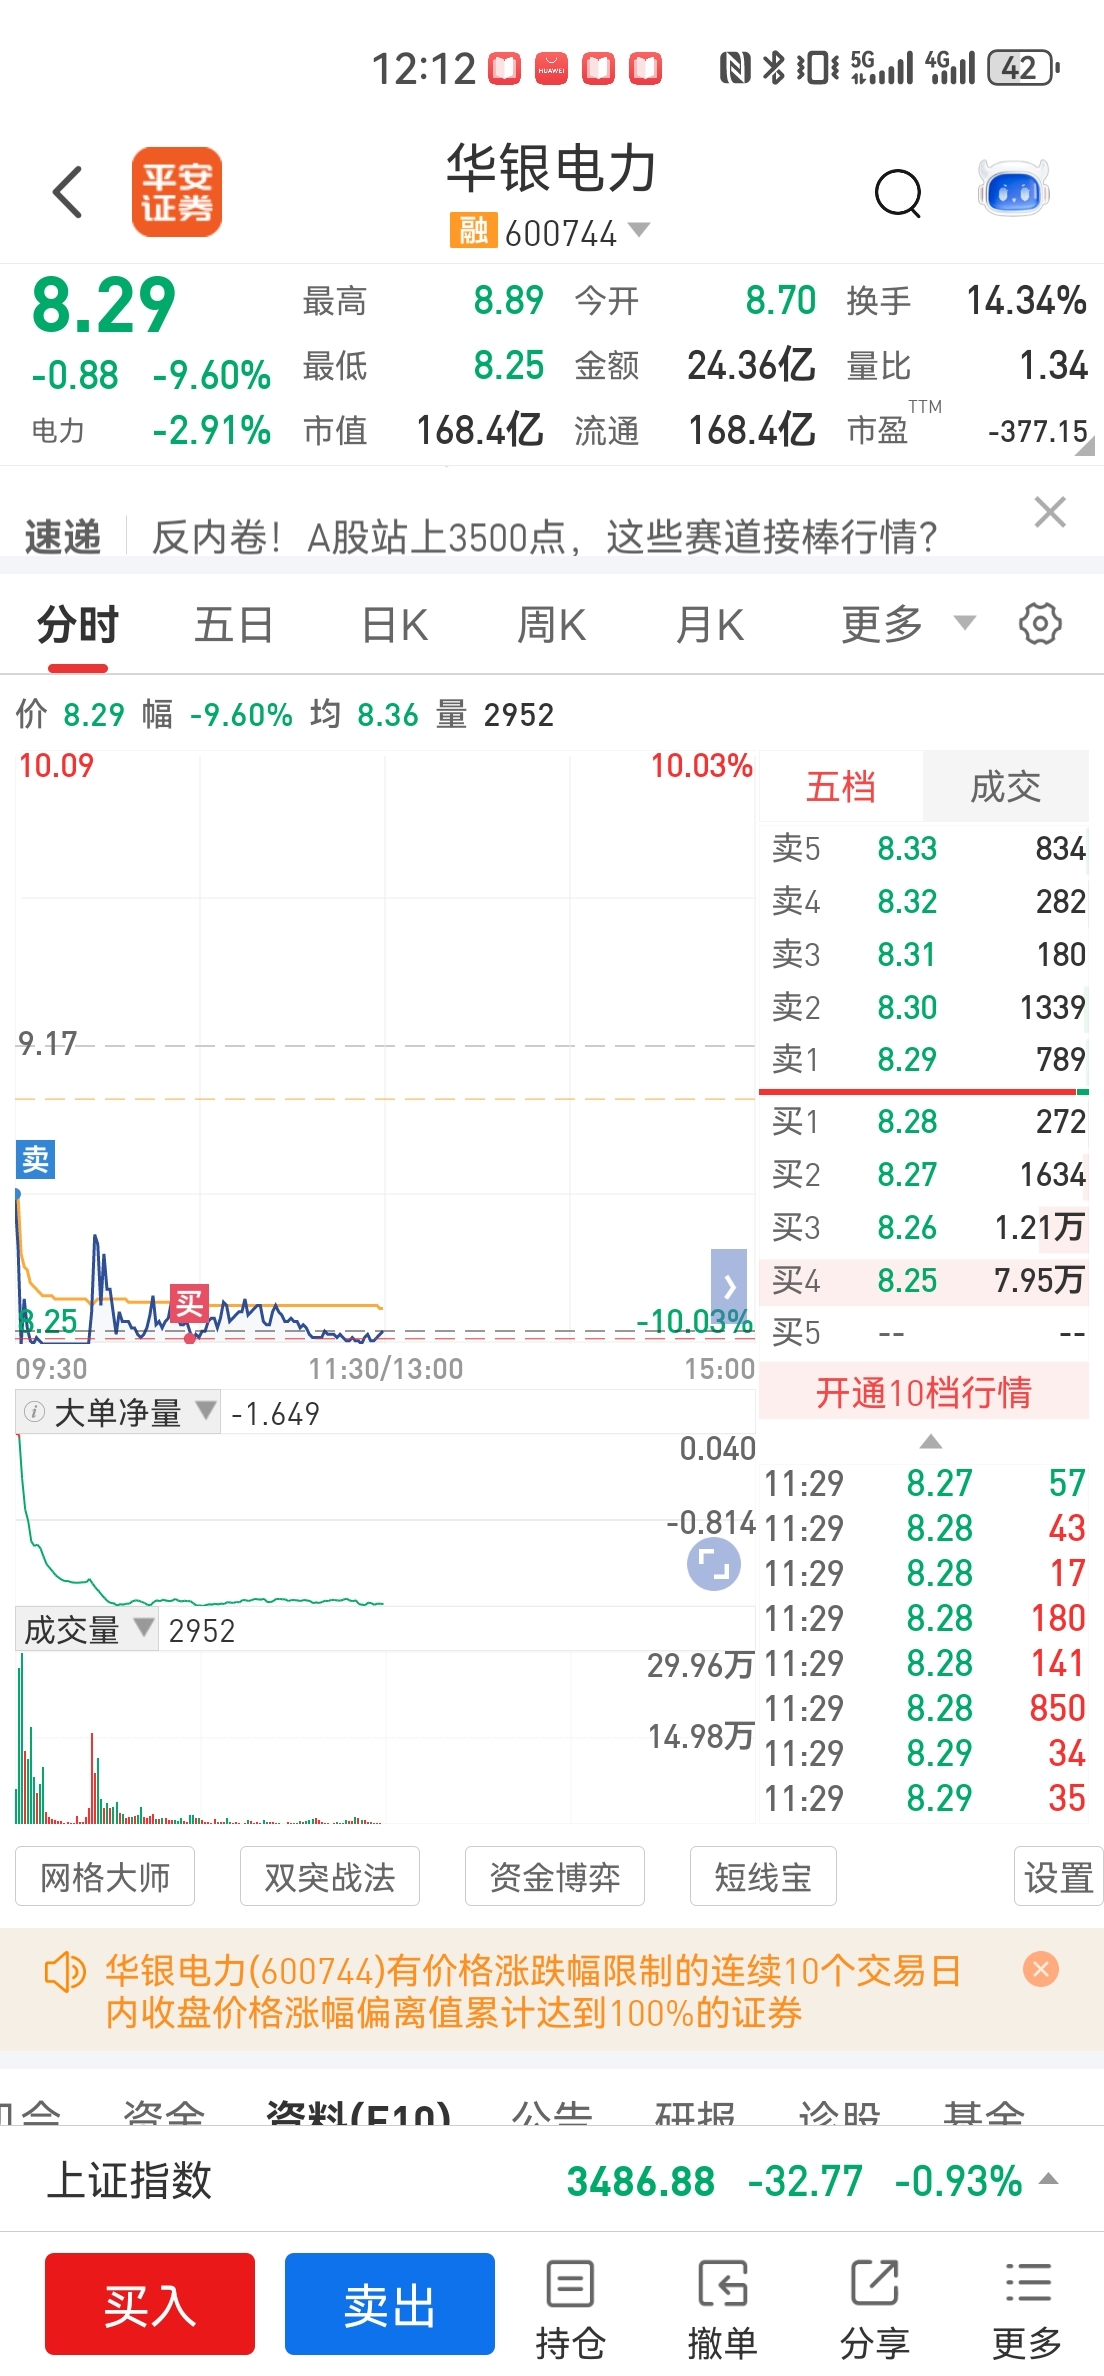Tap current price 8.29 headline
Viewport: 1104px width, 2376px height.
(104, 305)
